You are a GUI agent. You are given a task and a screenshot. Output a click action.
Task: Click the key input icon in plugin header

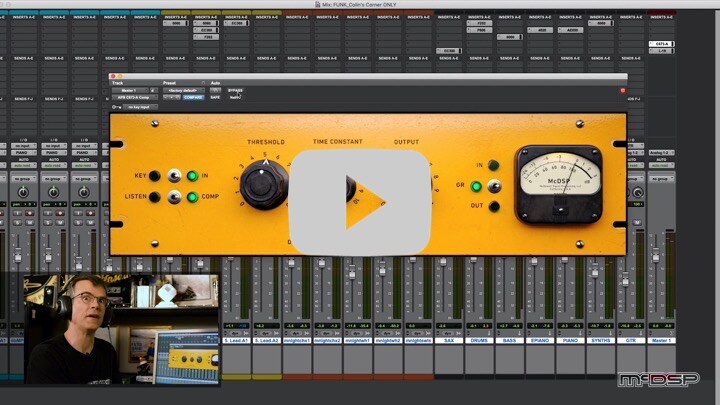coord(117,107)
